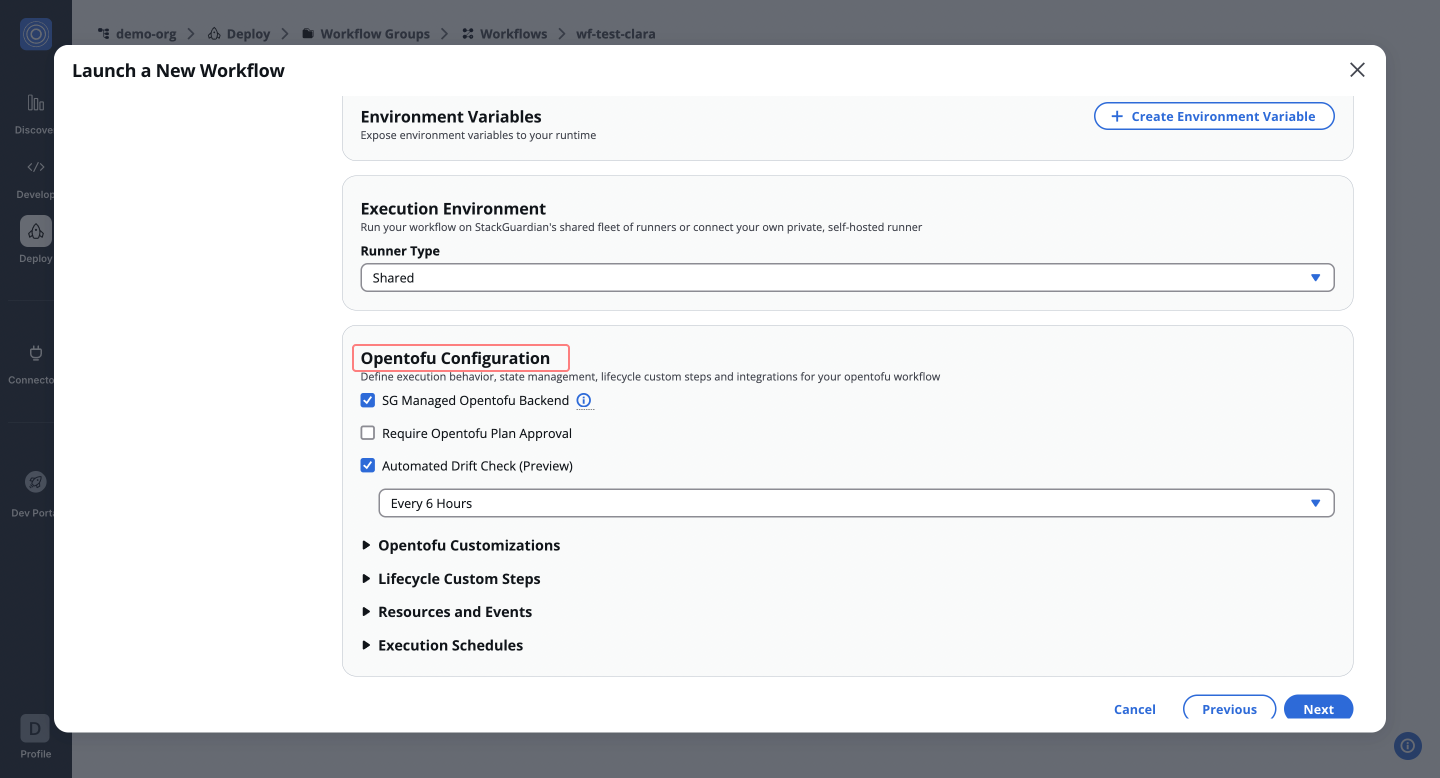Expand Opentofu Customizations section

click(460, 546)
